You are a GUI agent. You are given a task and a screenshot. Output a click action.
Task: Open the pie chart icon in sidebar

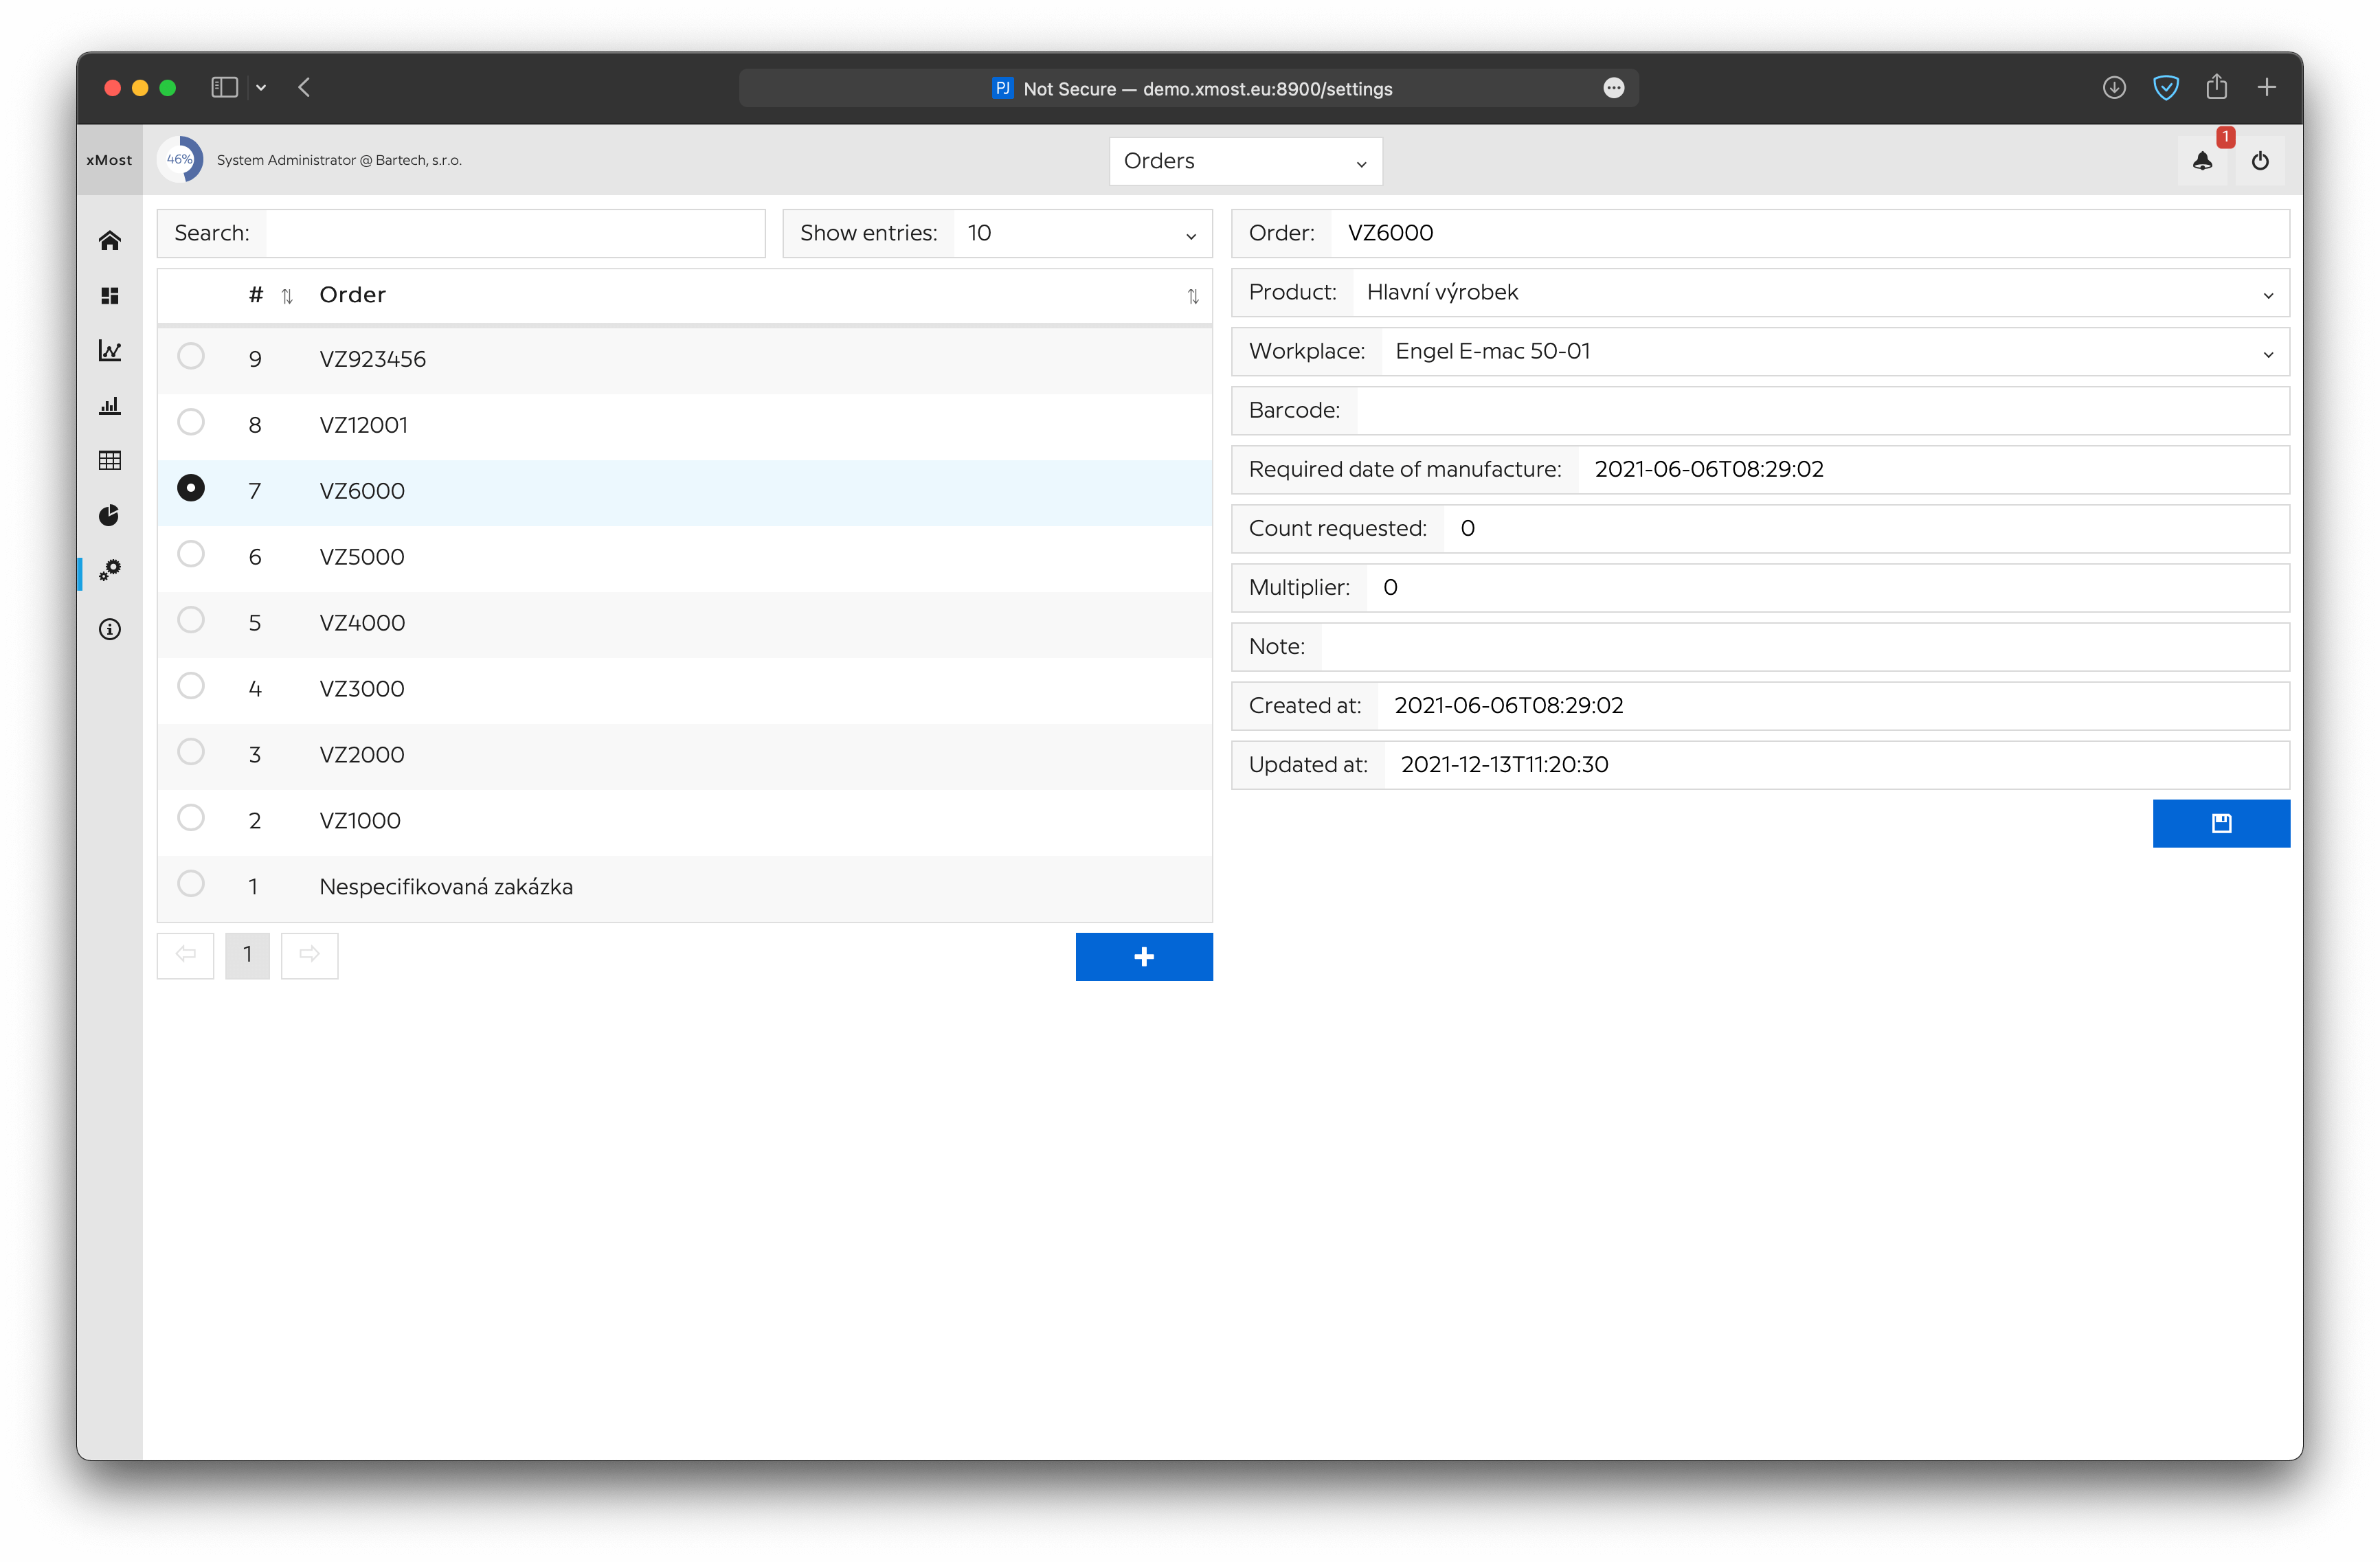click(110, 515)
